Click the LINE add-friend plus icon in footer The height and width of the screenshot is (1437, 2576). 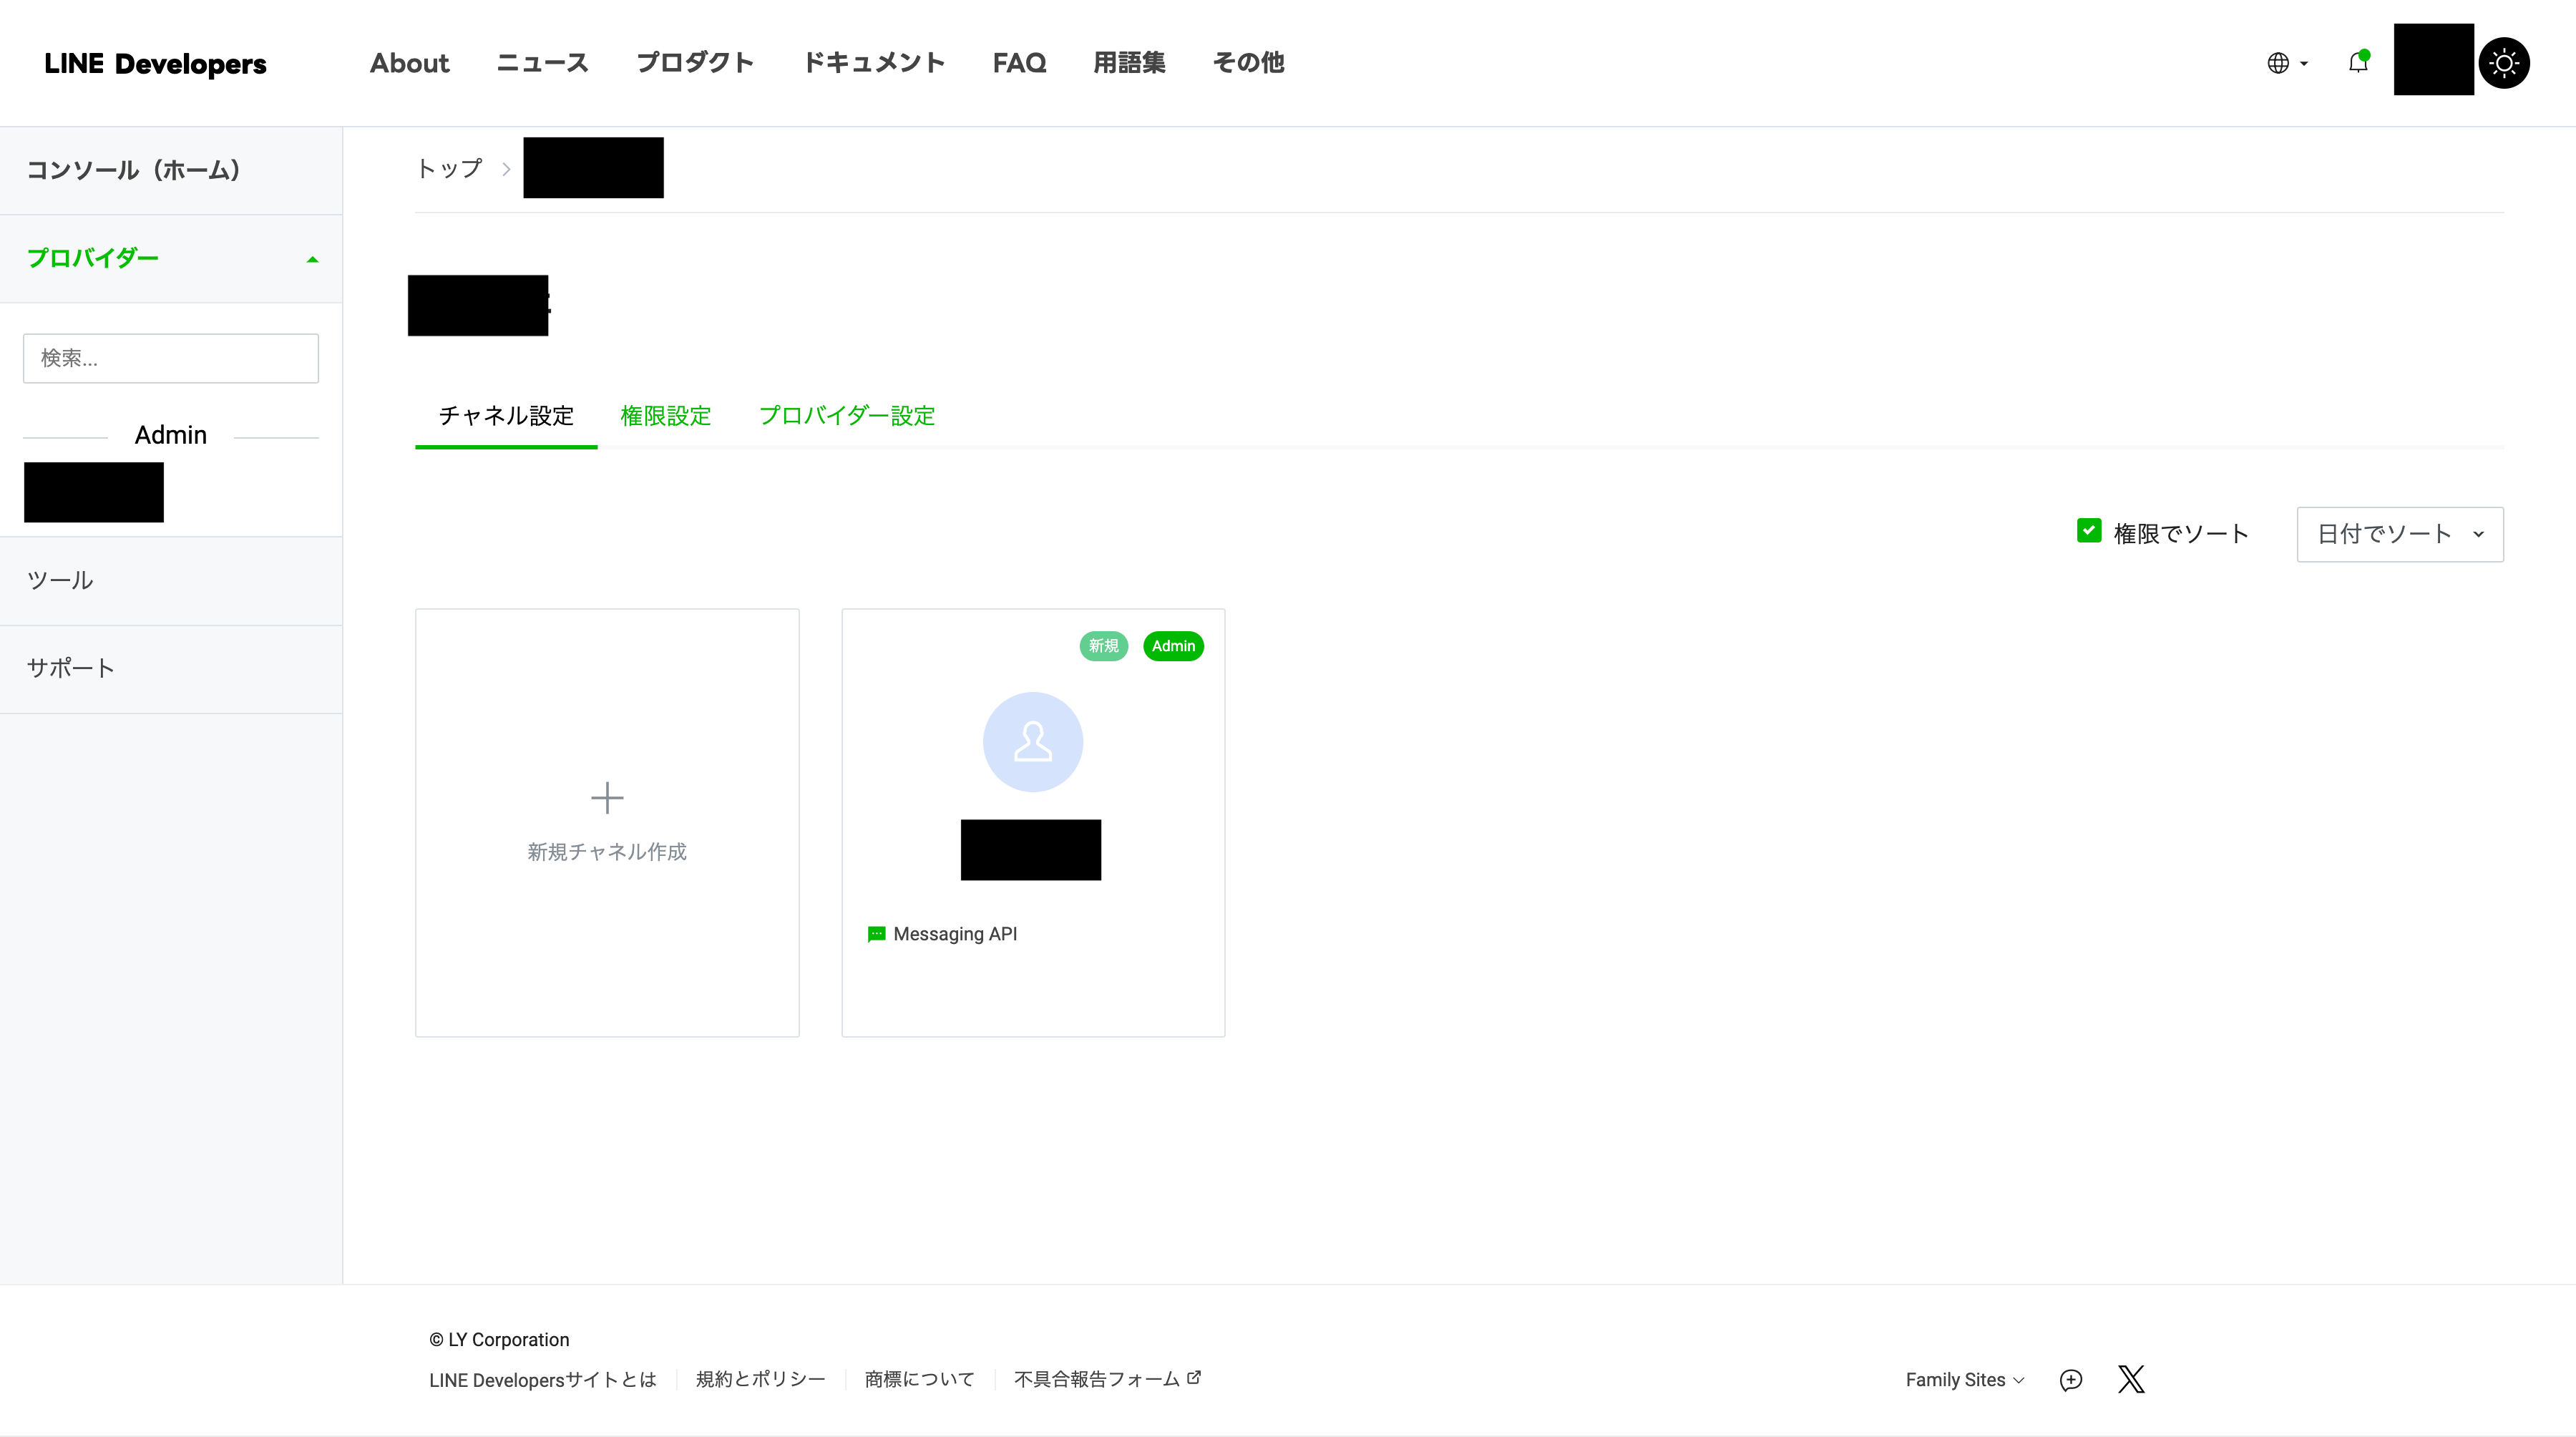[x=2070, y=1380]
